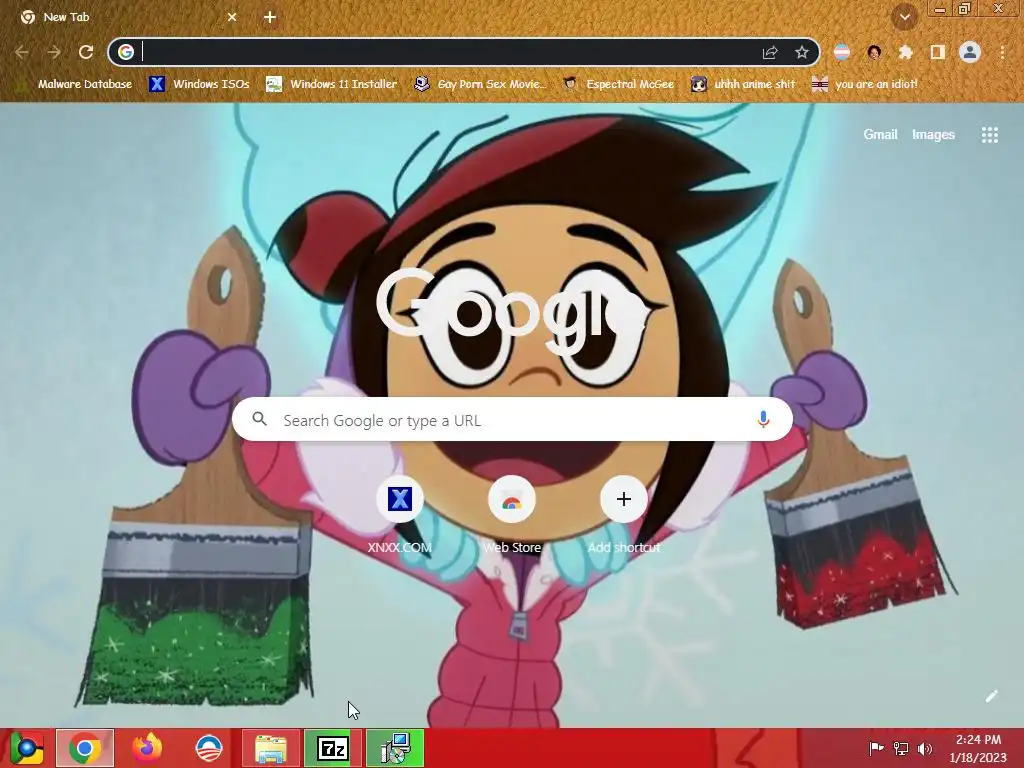Open the tab search dropdown arrow
1024x768 pixels.
click(905, 18)
